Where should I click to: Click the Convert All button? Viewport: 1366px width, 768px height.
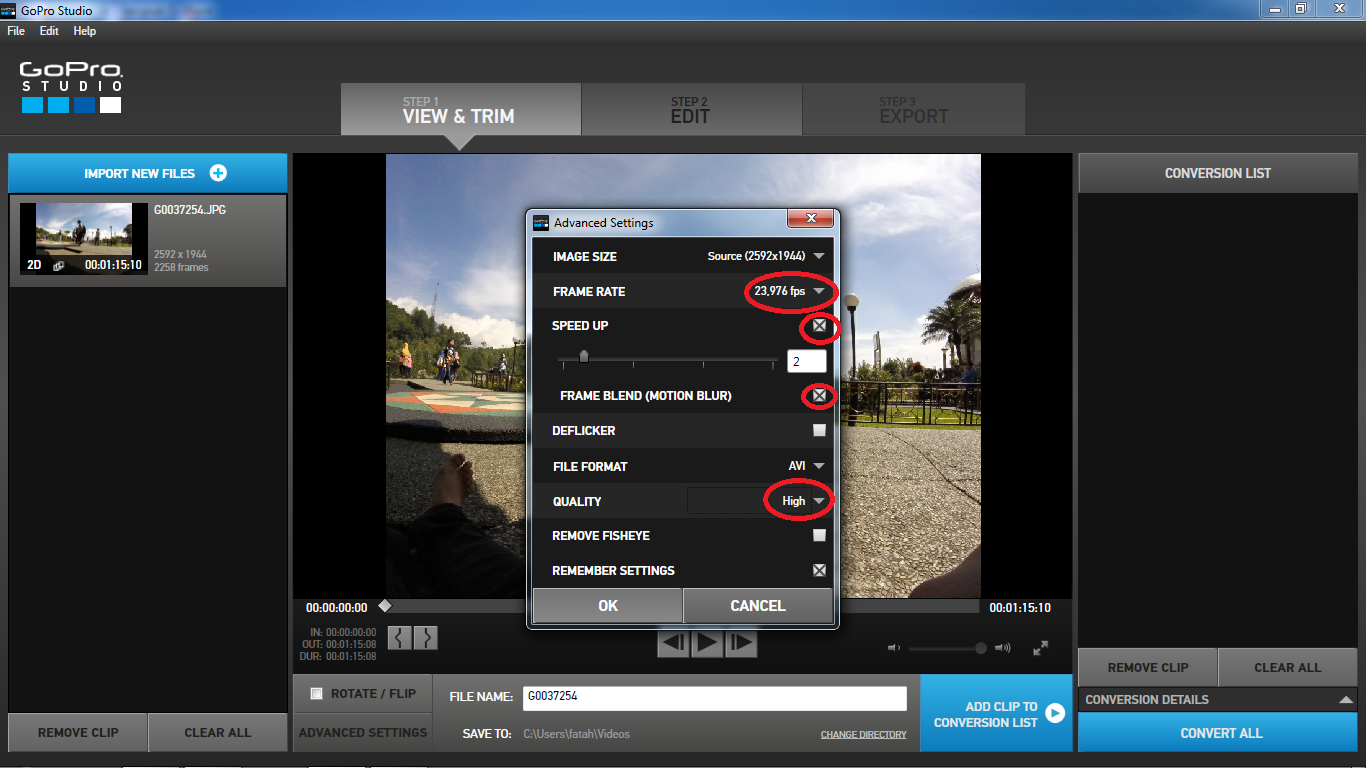tap(1217, 733)
